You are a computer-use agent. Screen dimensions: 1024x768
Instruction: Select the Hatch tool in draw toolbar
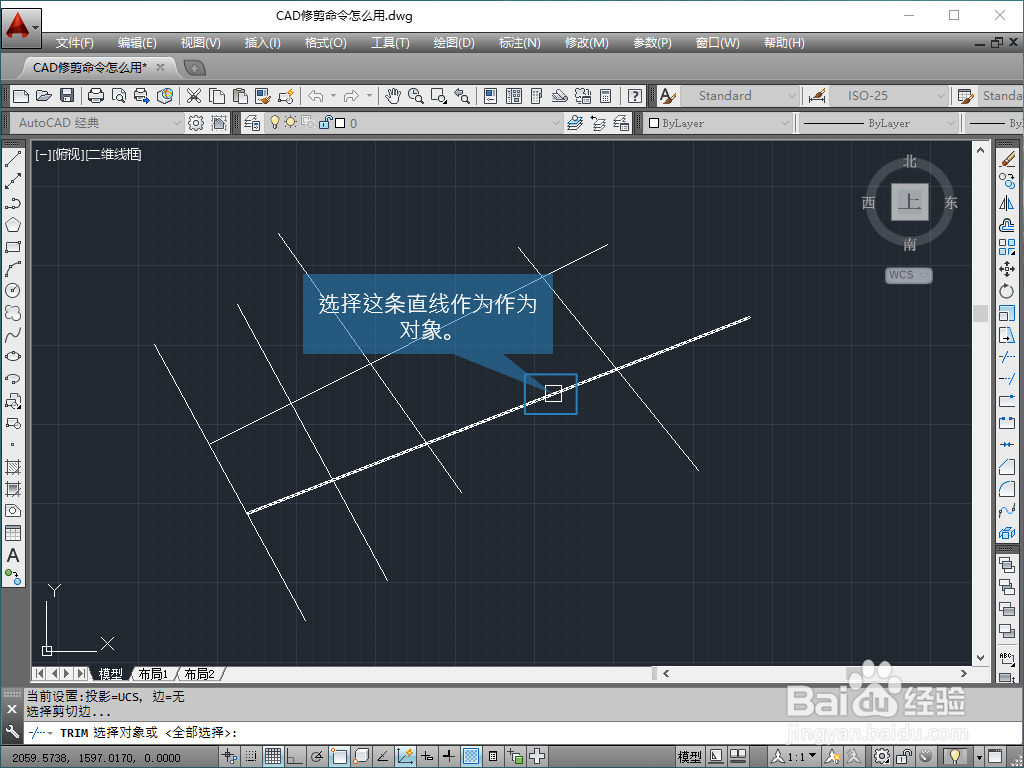click(x=13, y=467)
